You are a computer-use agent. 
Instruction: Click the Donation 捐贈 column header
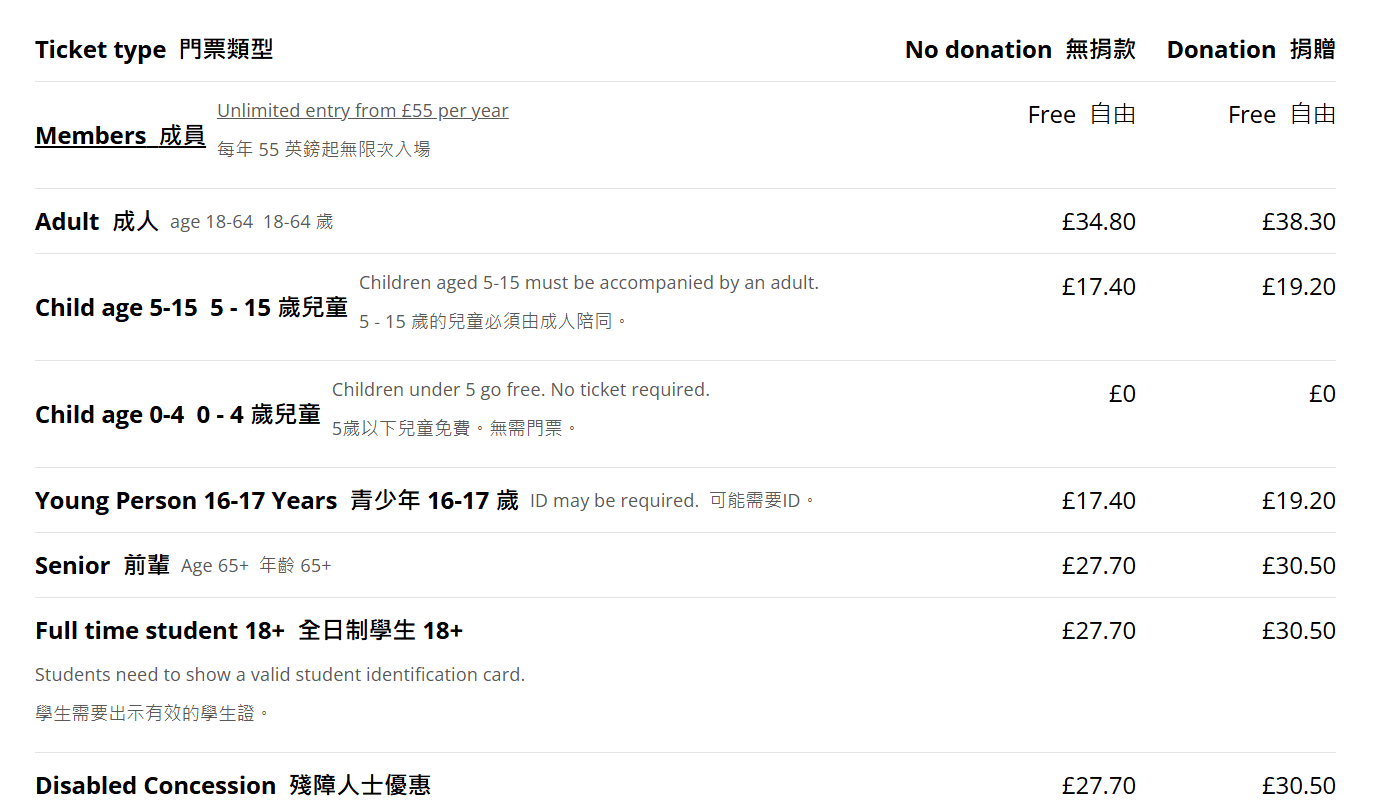pyautogui.click(x=1251, y=50)
